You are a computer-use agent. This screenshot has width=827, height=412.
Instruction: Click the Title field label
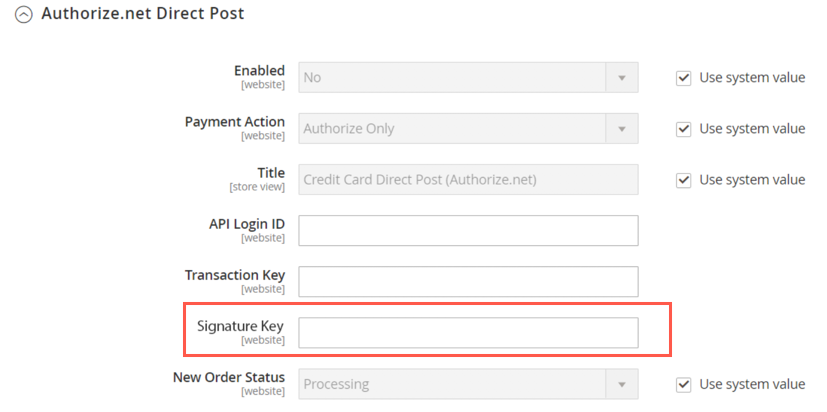click(x=271, y=173)
